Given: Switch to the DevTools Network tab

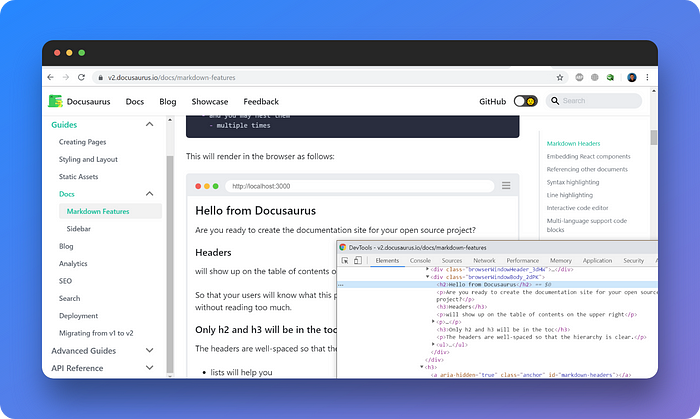Looking at the screenshot, I should click(x=484, y=261).
